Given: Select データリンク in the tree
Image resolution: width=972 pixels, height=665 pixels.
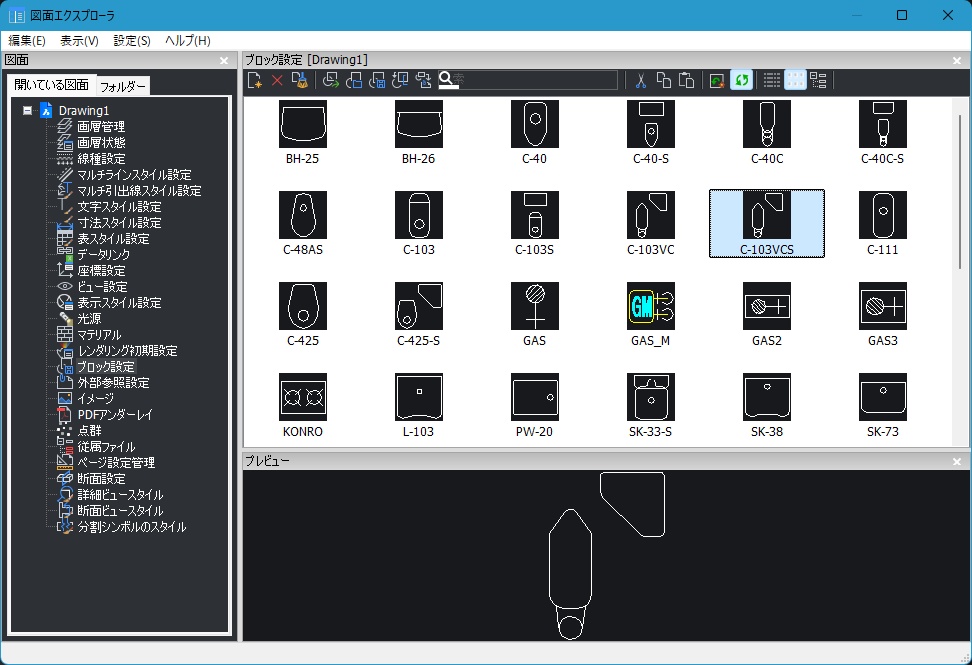Looking at the screenshot, I should [104, 255].
